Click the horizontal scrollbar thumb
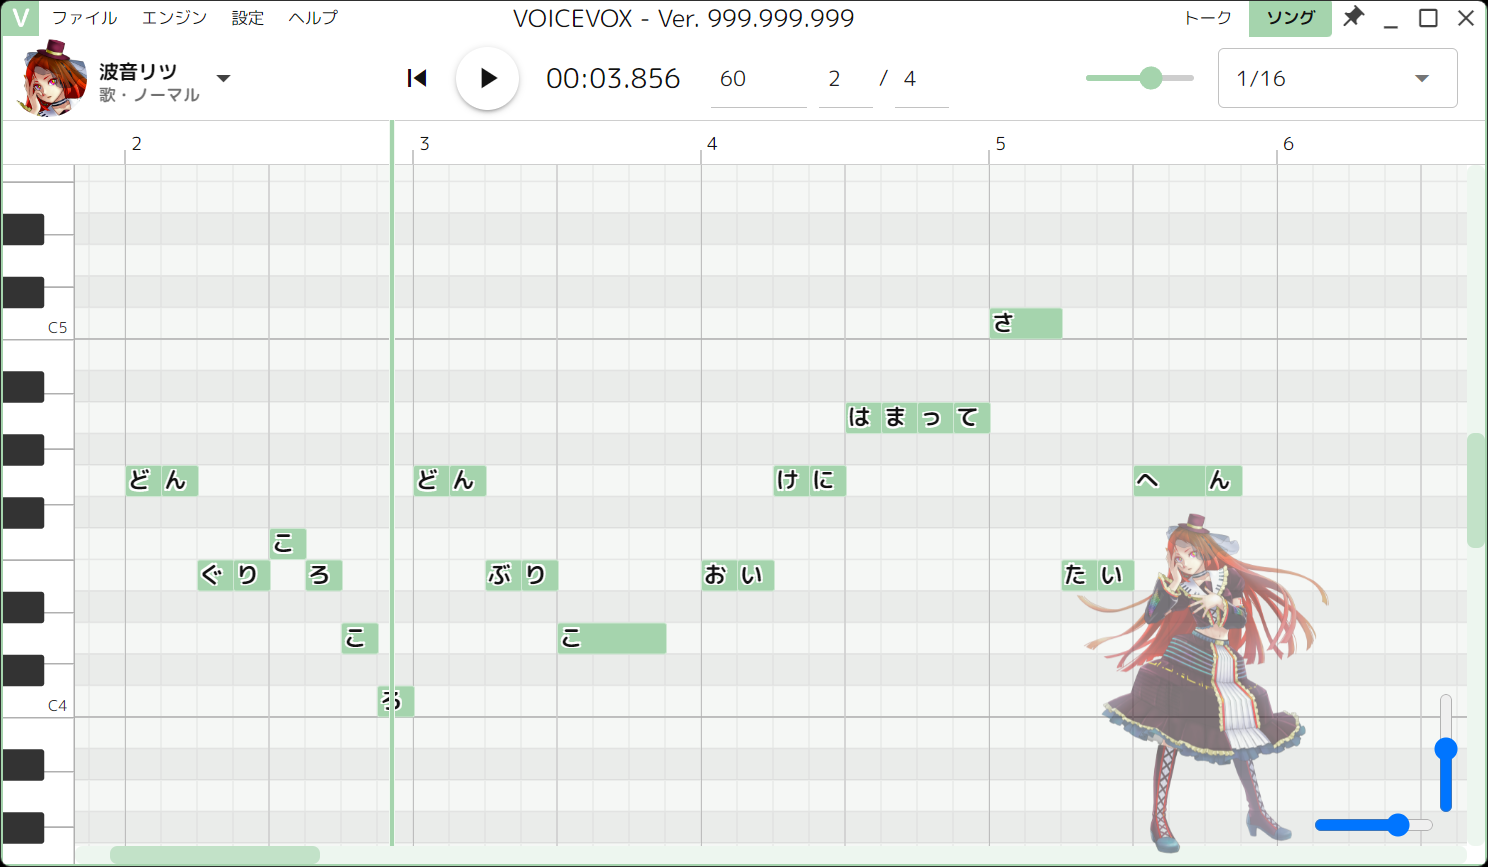The height and width of the screenshot is (867, 1488). pos(215,855)
